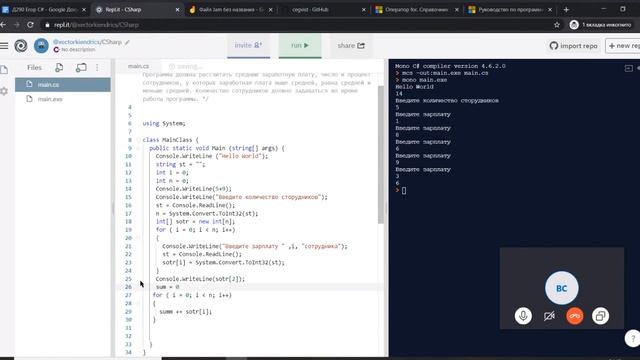Reload the page
This screenshot has height=360, width=640.
(x=30, y=25)
